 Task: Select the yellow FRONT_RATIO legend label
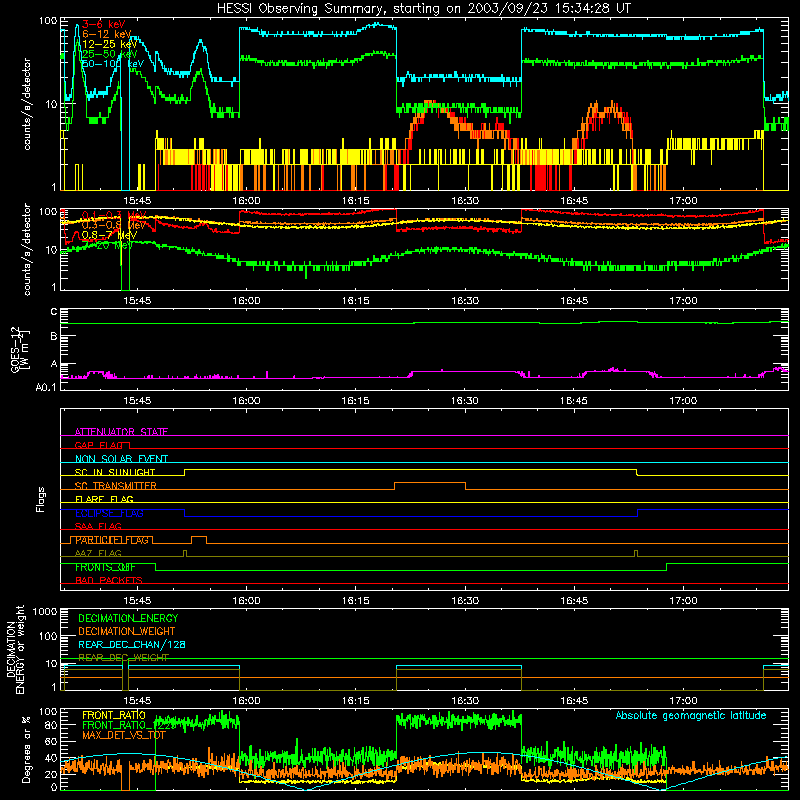(113, 715)
